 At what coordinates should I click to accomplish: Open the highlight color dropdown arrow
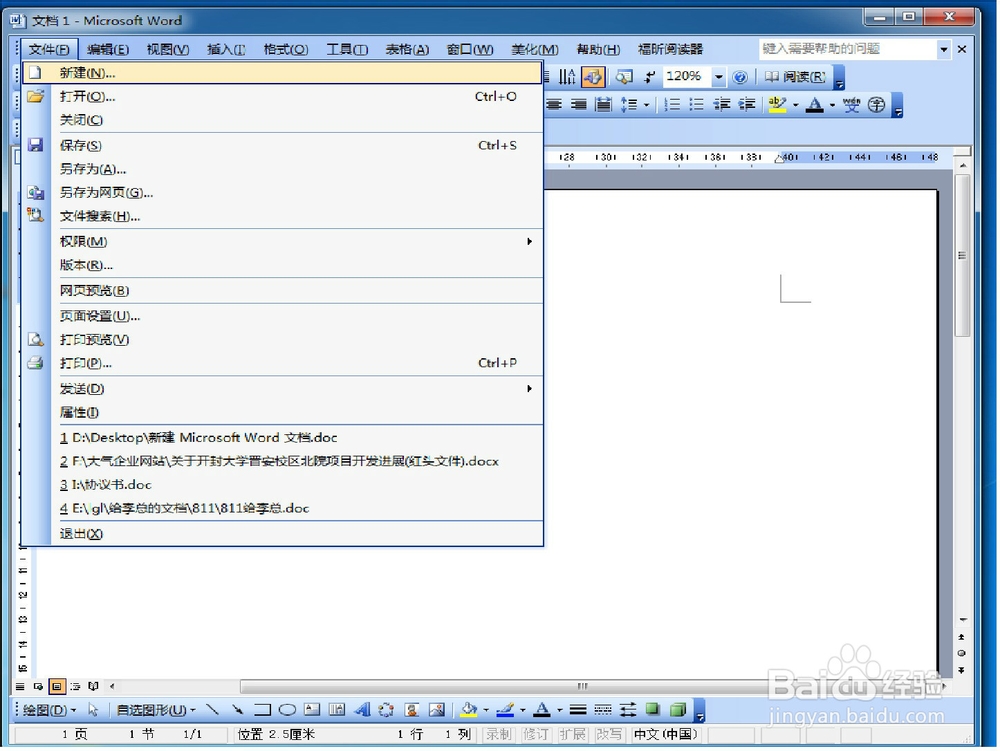pos(795,105)
